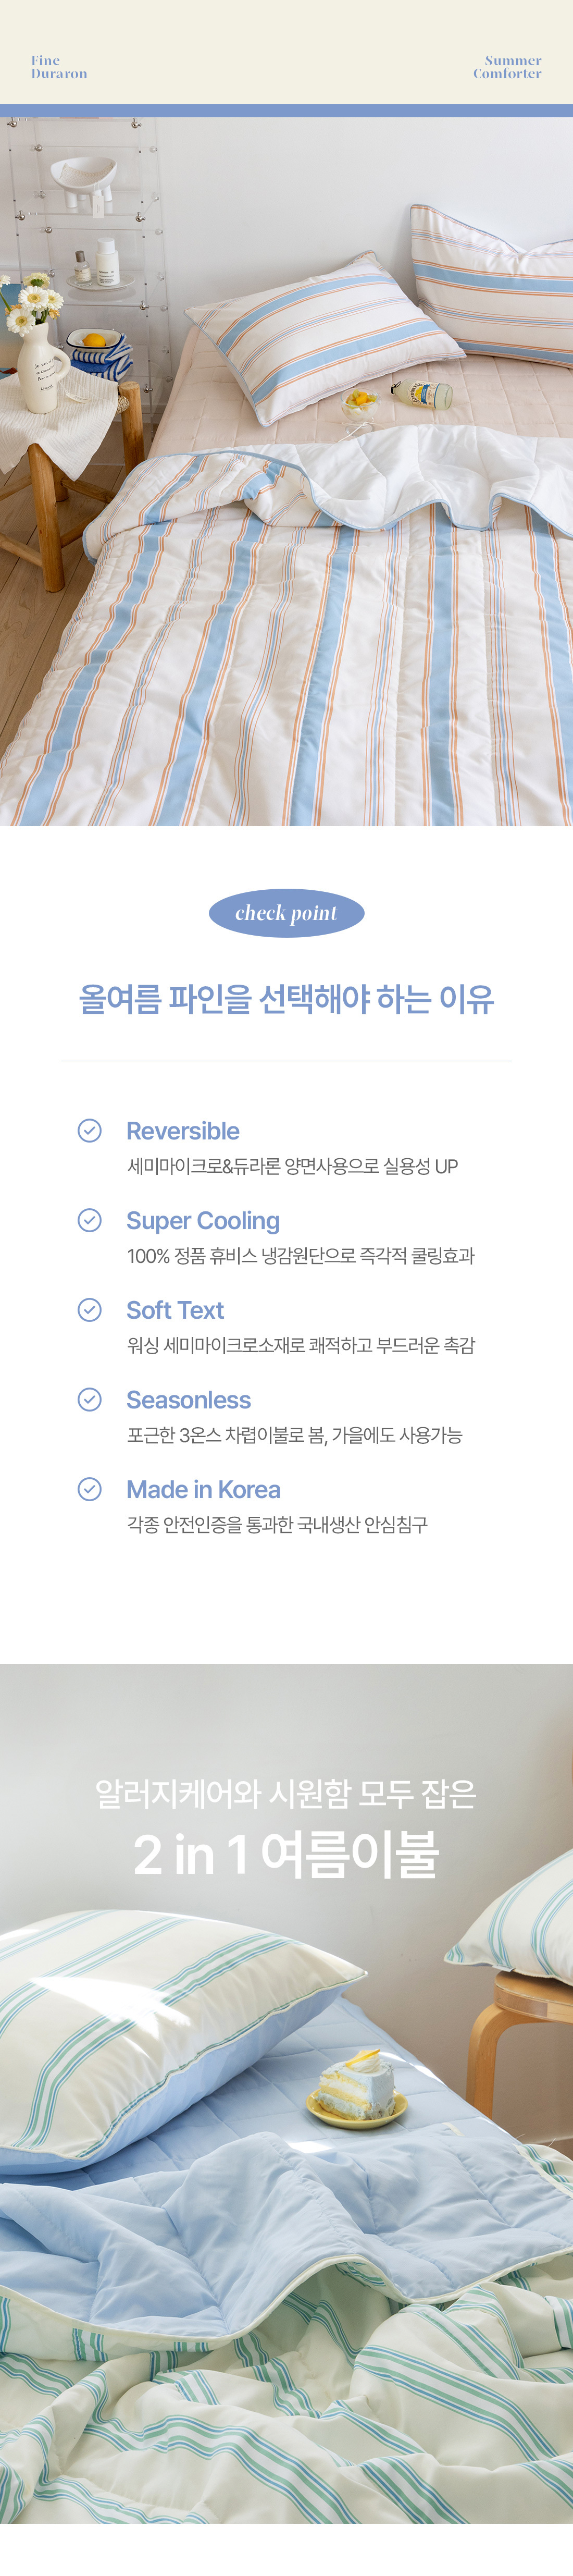Click the headline "올여름 파인을 선택해야 하는 이유"

pos(286,999)
